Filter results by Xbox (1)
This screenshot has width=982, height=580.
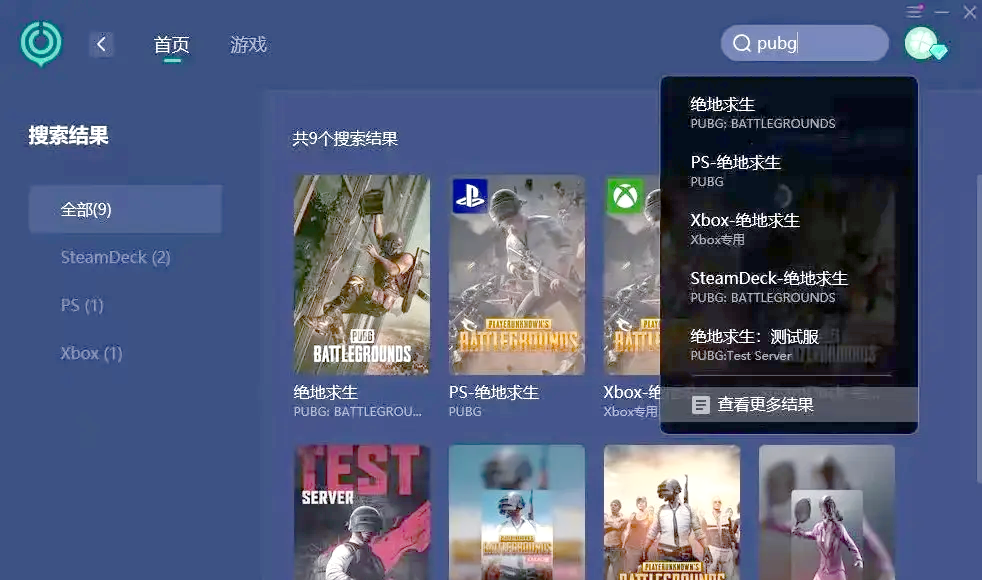click(91, 352)
